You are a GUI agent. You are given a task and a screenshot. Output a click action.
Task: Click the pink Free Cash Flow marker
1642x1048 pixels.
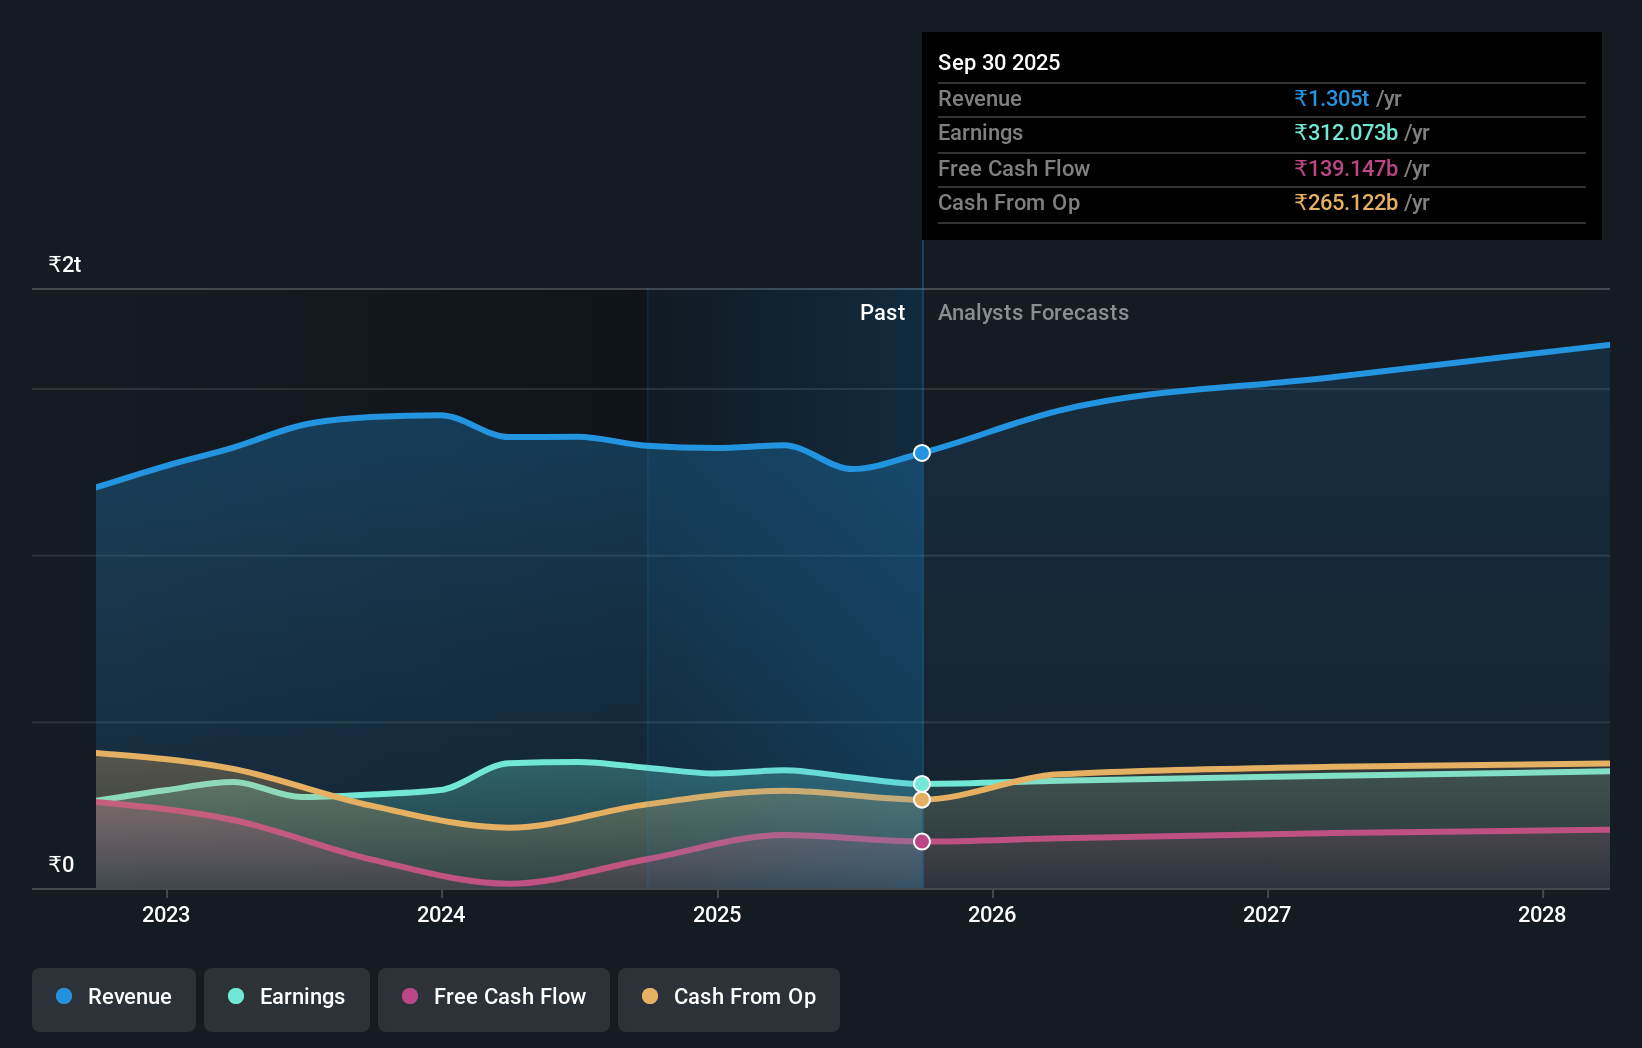coord(921,841)
